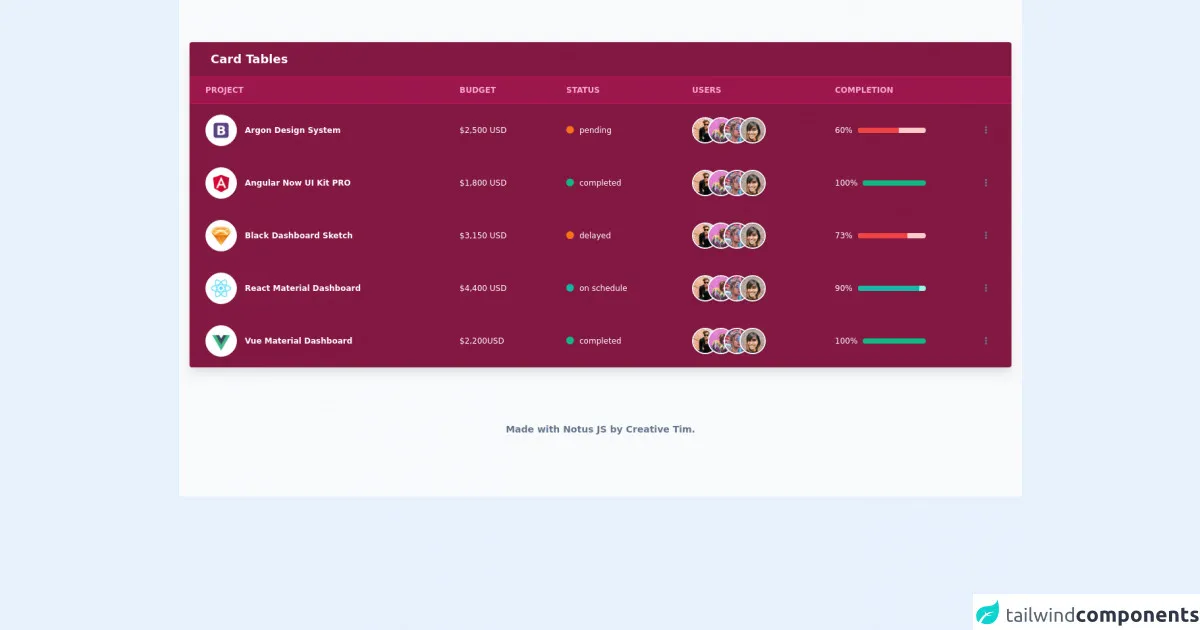Open the Creative Tim footer link
Image resolution: width=1200 pixels, height=630 pixels.
point(659,429)
